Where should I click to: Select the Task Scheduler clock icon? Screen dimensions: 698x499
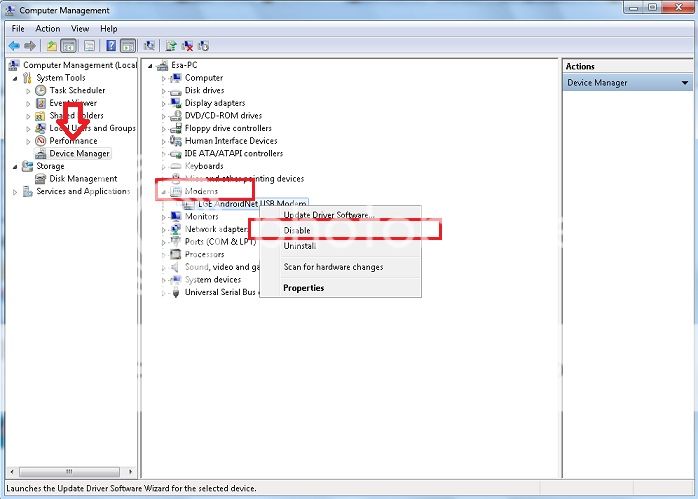click(41, 90)
